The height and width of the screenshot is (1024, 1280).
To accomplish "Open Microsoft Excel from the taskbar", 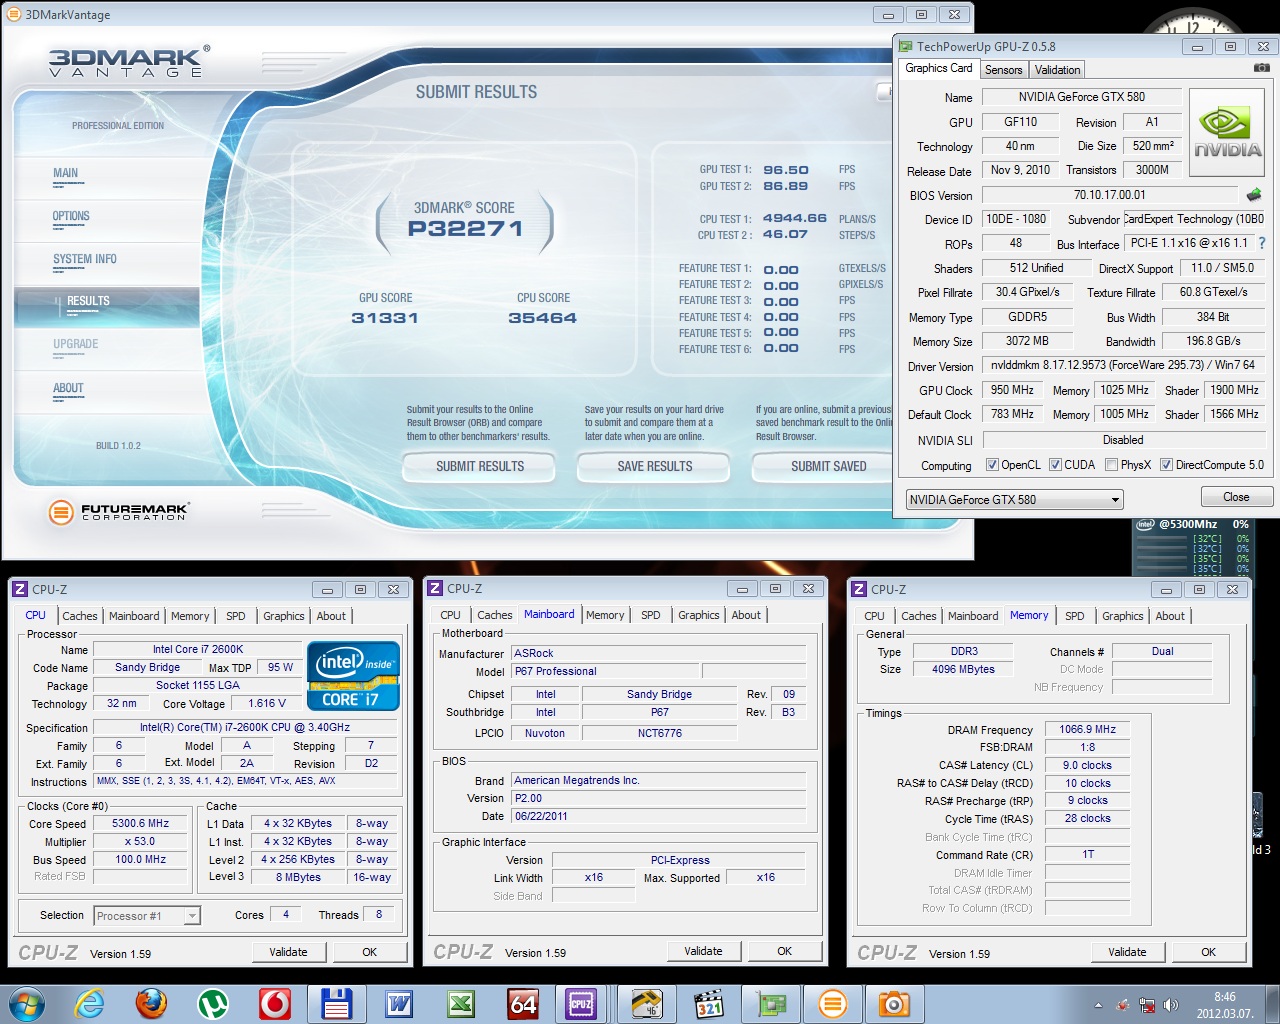I will pyautogui.click(x=460, y=1003).
